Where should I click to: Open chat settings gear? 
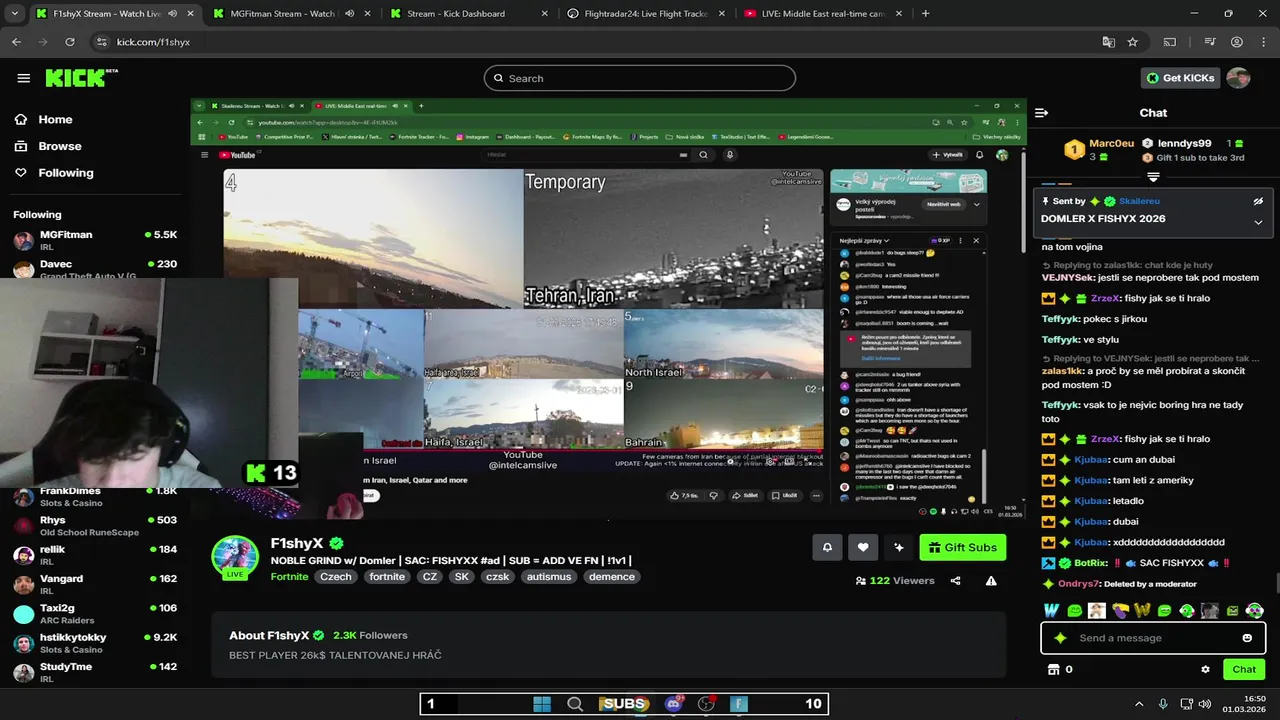pyautogui.click(x=1205, y=669)
